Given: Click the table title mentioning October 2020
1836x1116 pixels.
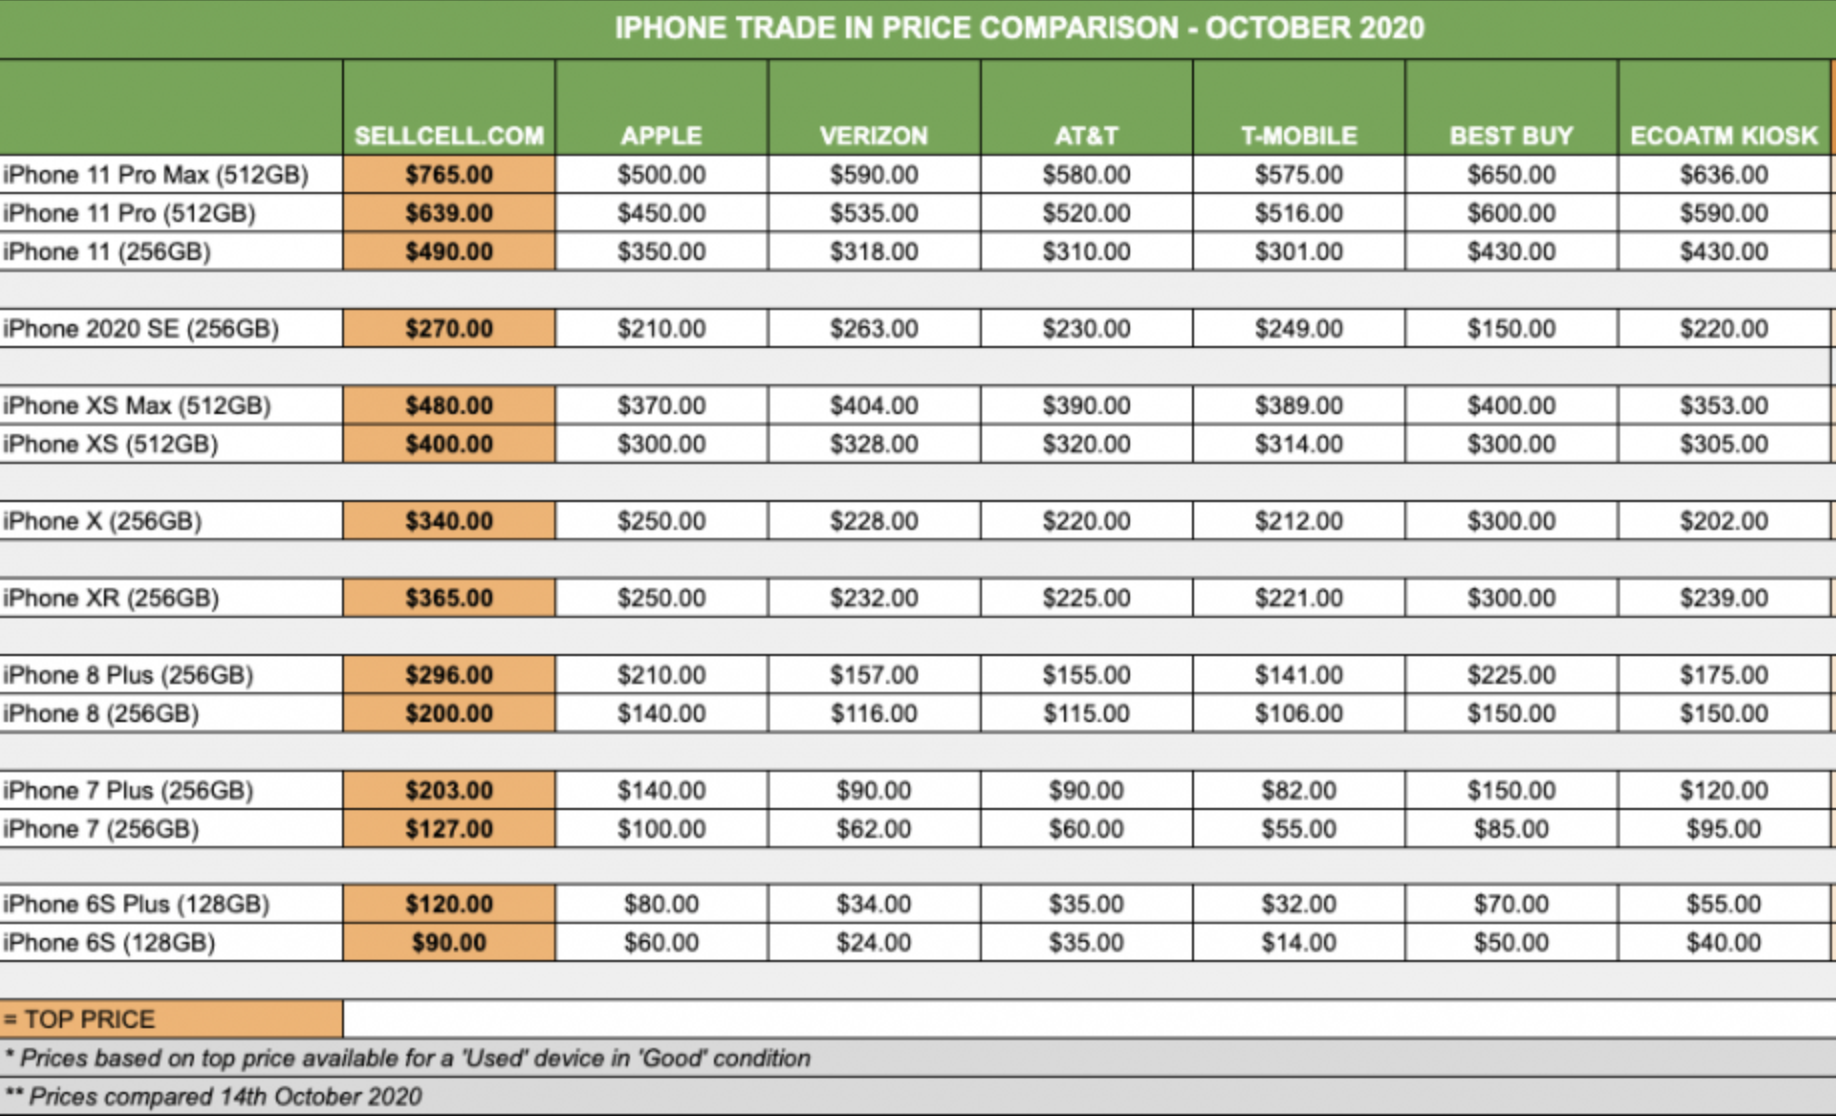Looking at the screenshot, I should [1018, 28].
